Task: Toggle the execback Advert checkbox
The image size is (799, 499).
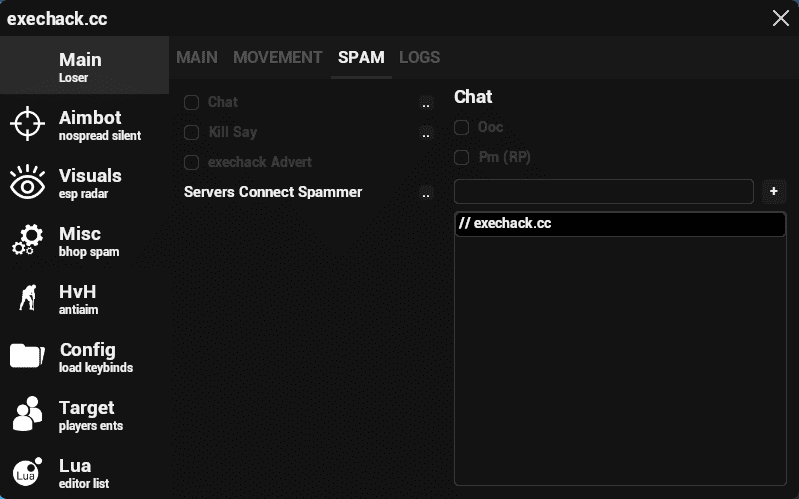Action: coord(192,162)
